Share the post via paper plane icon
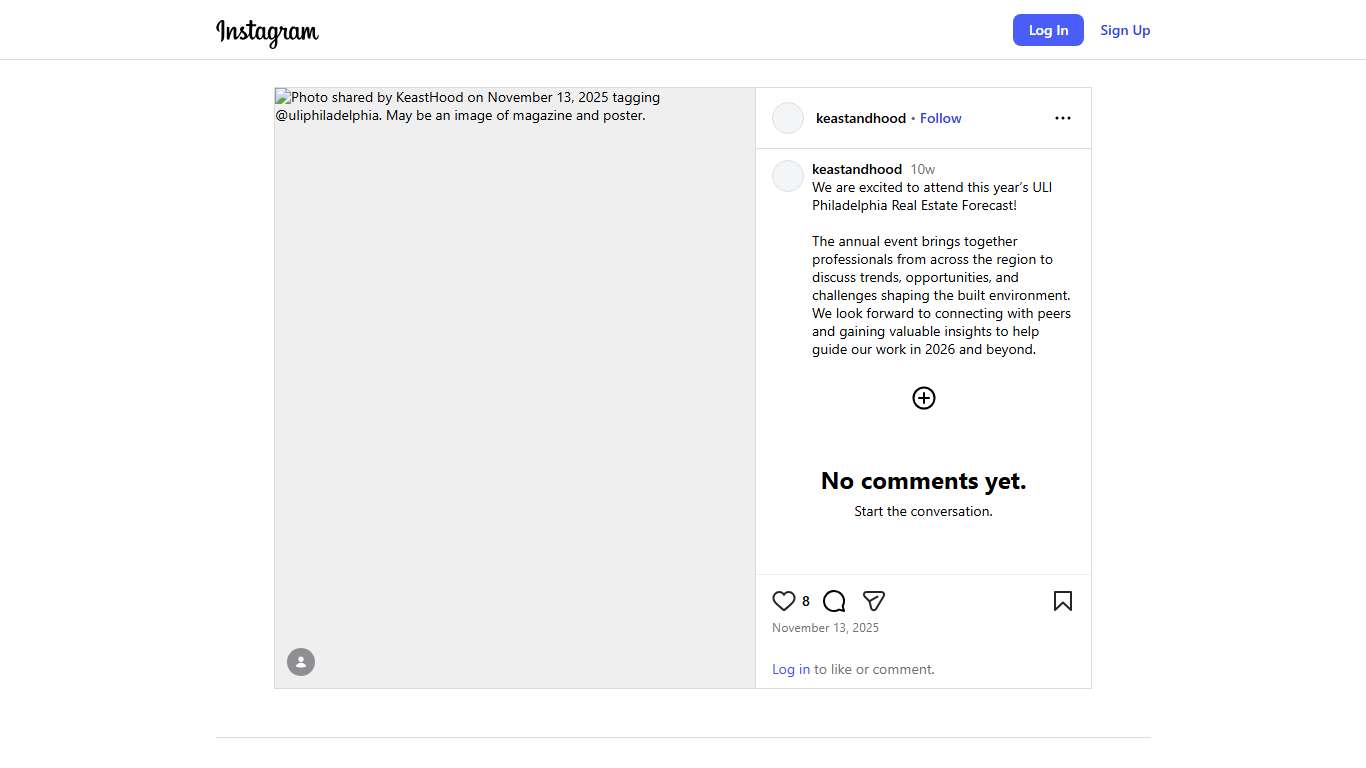 873,601
